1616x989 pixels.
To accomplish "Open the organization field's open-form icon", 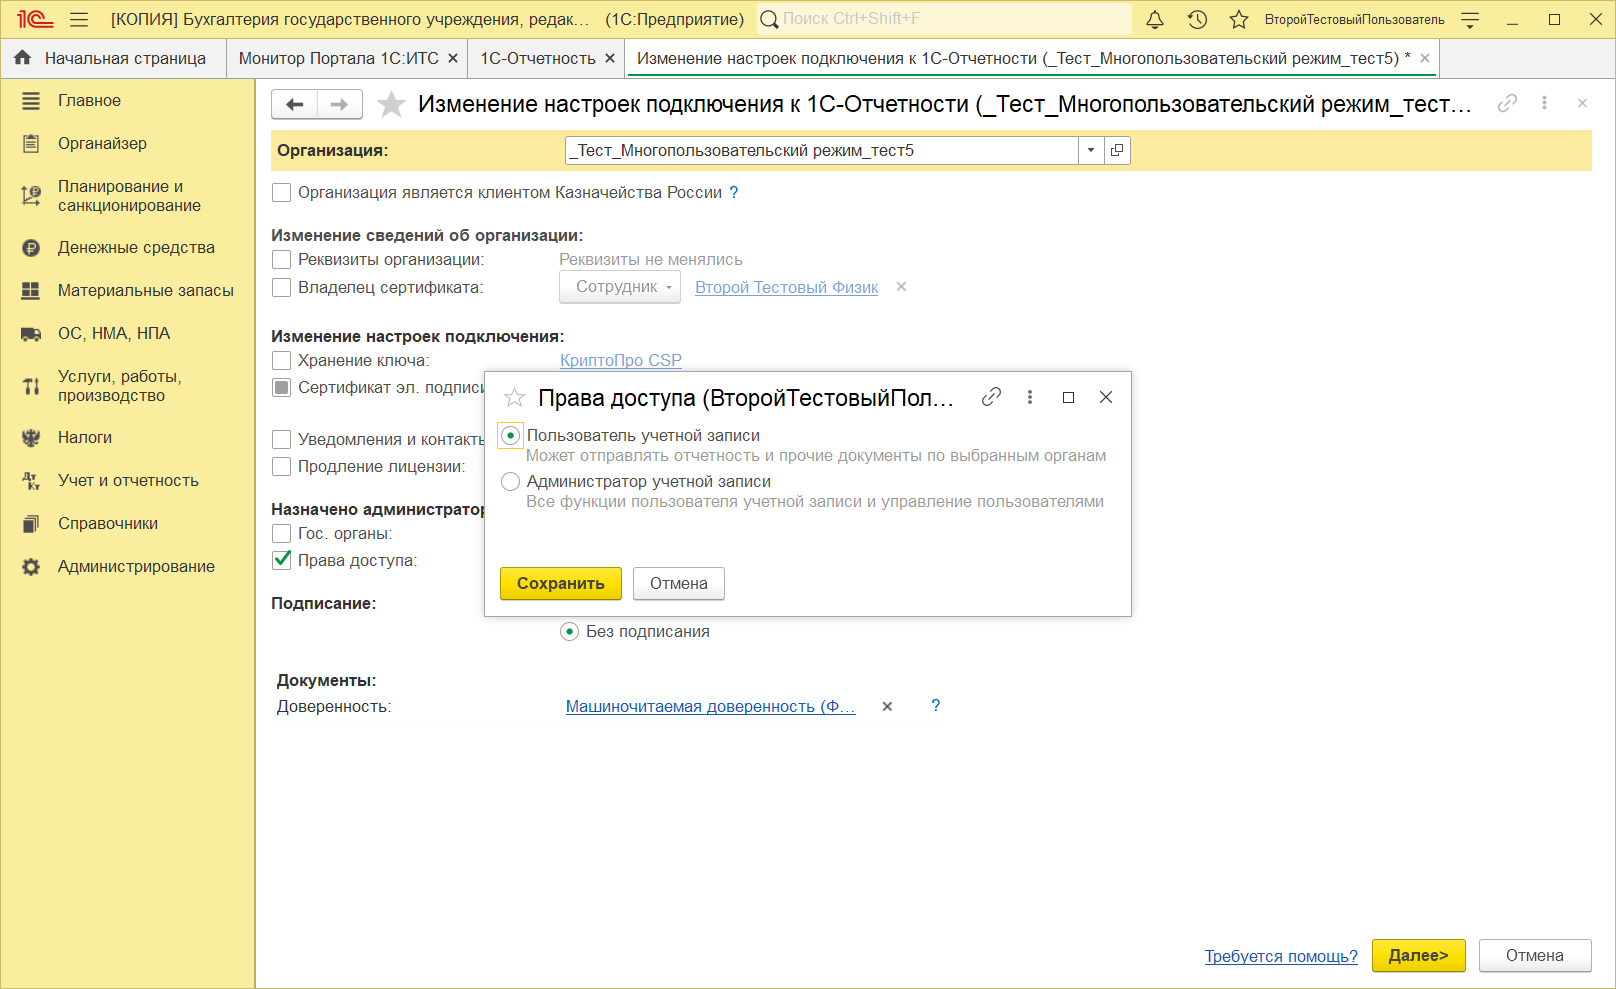I will (1117, 150).
